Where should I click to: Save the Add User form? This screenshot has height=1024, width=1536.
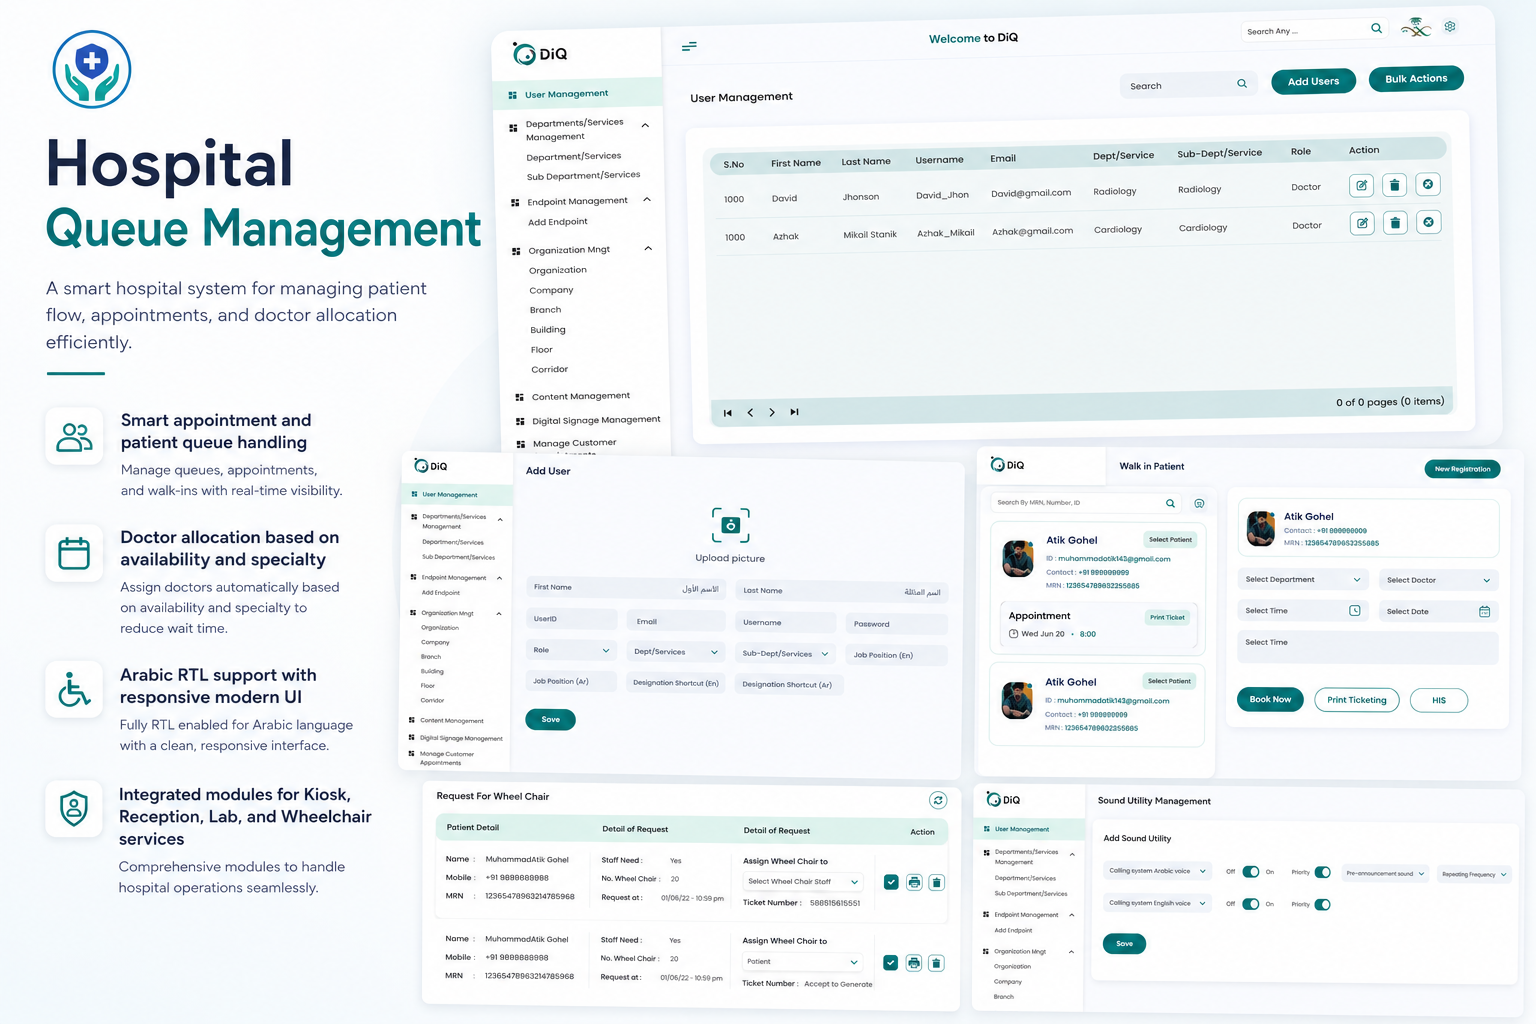(x=550, y=719)
